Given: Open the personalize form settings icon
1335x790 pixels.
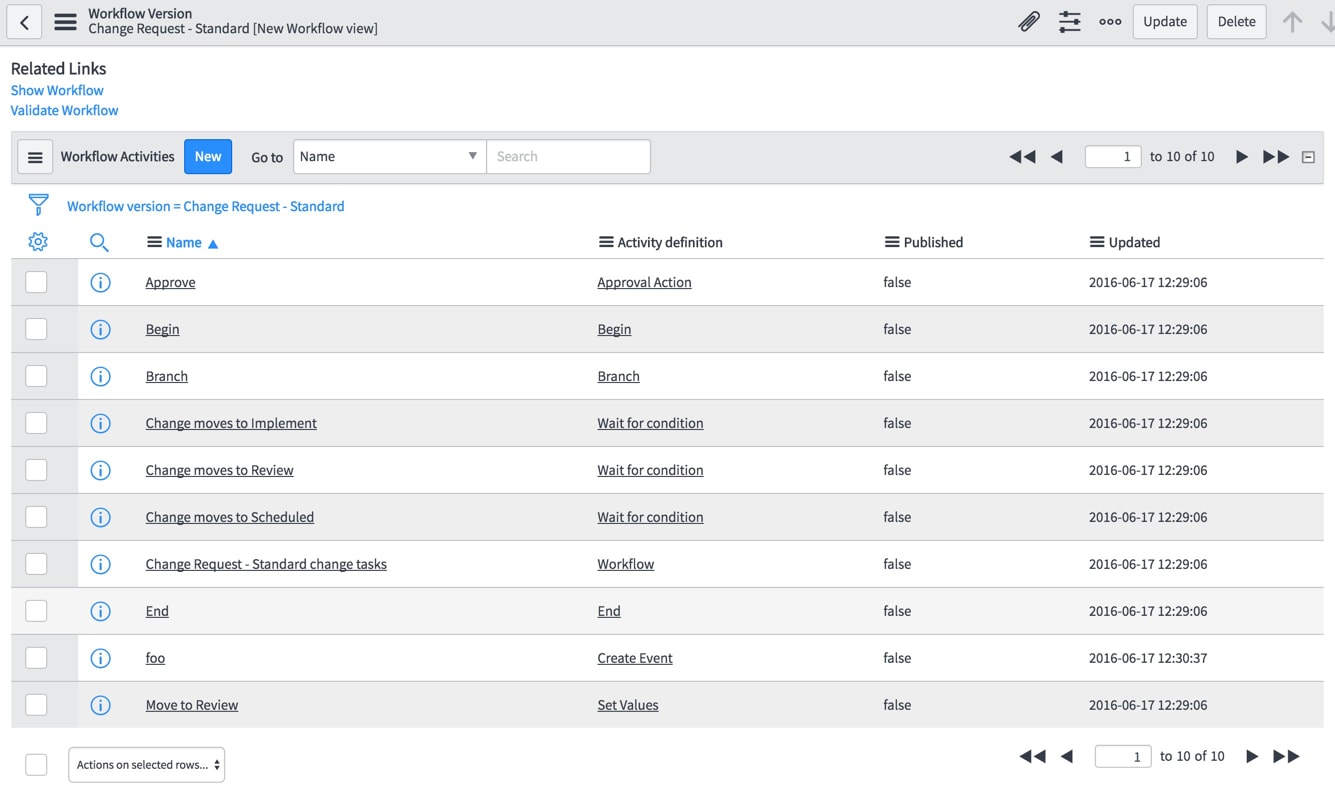Looking at the screenshot, I should (x=1069, y=21).
